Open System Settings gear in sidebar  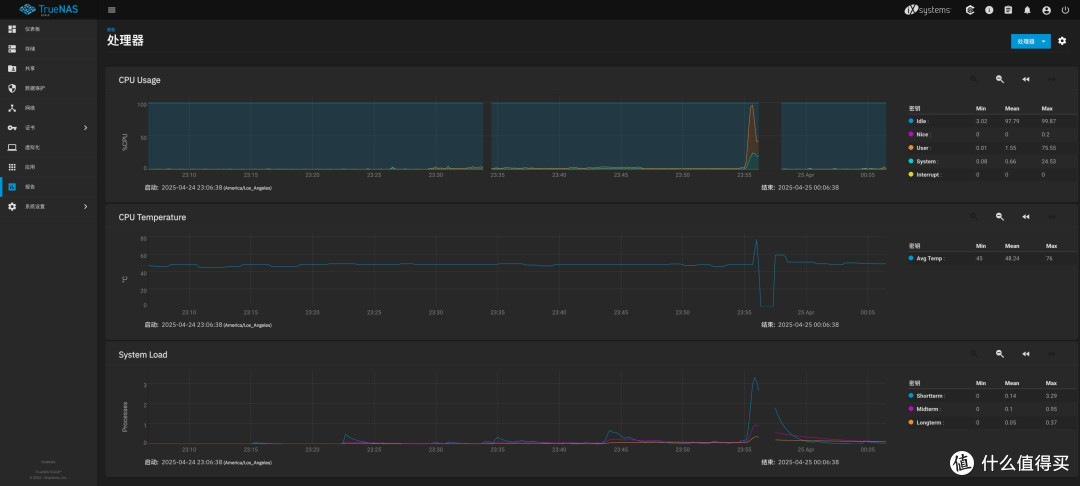coord(12,207)
